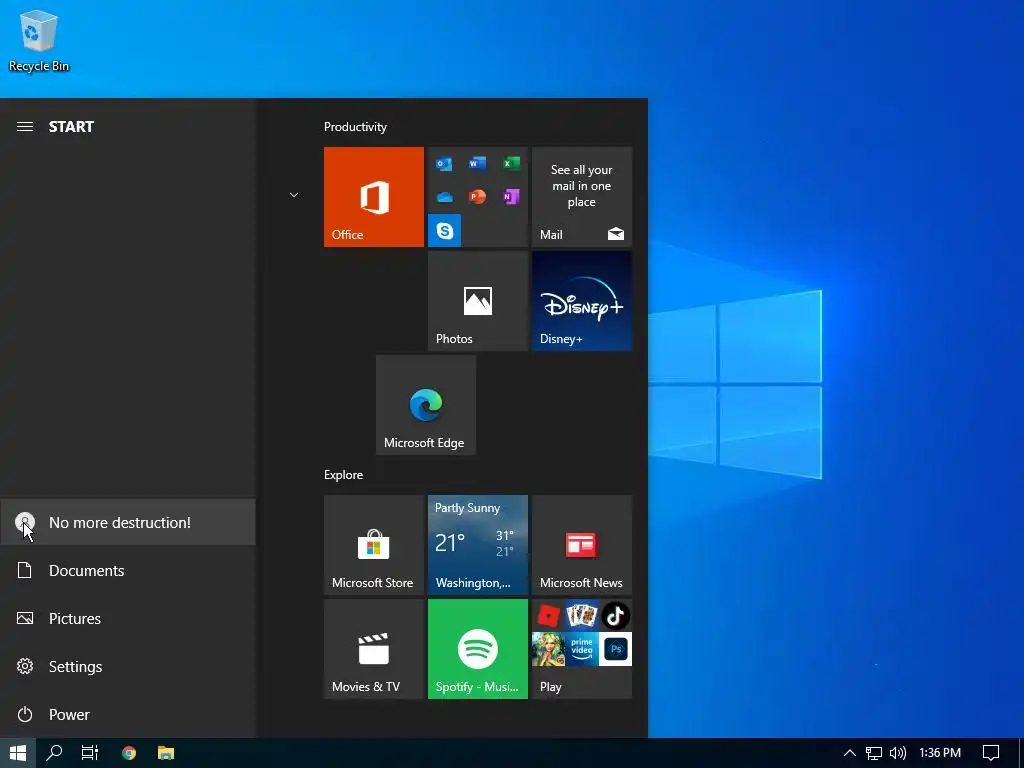The height and width of the screenshot is (768, 1024).
Task: Open the G5 game in Play tile
Action: tap(549, 649)
